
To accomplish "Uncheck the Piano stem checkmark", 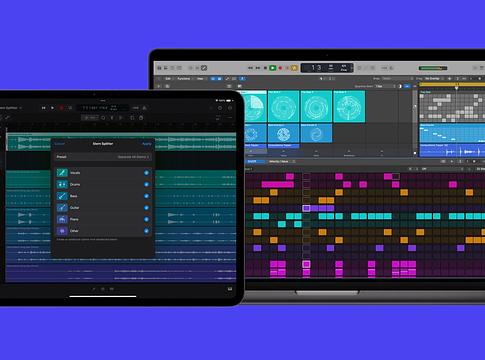I will [146, 219].
